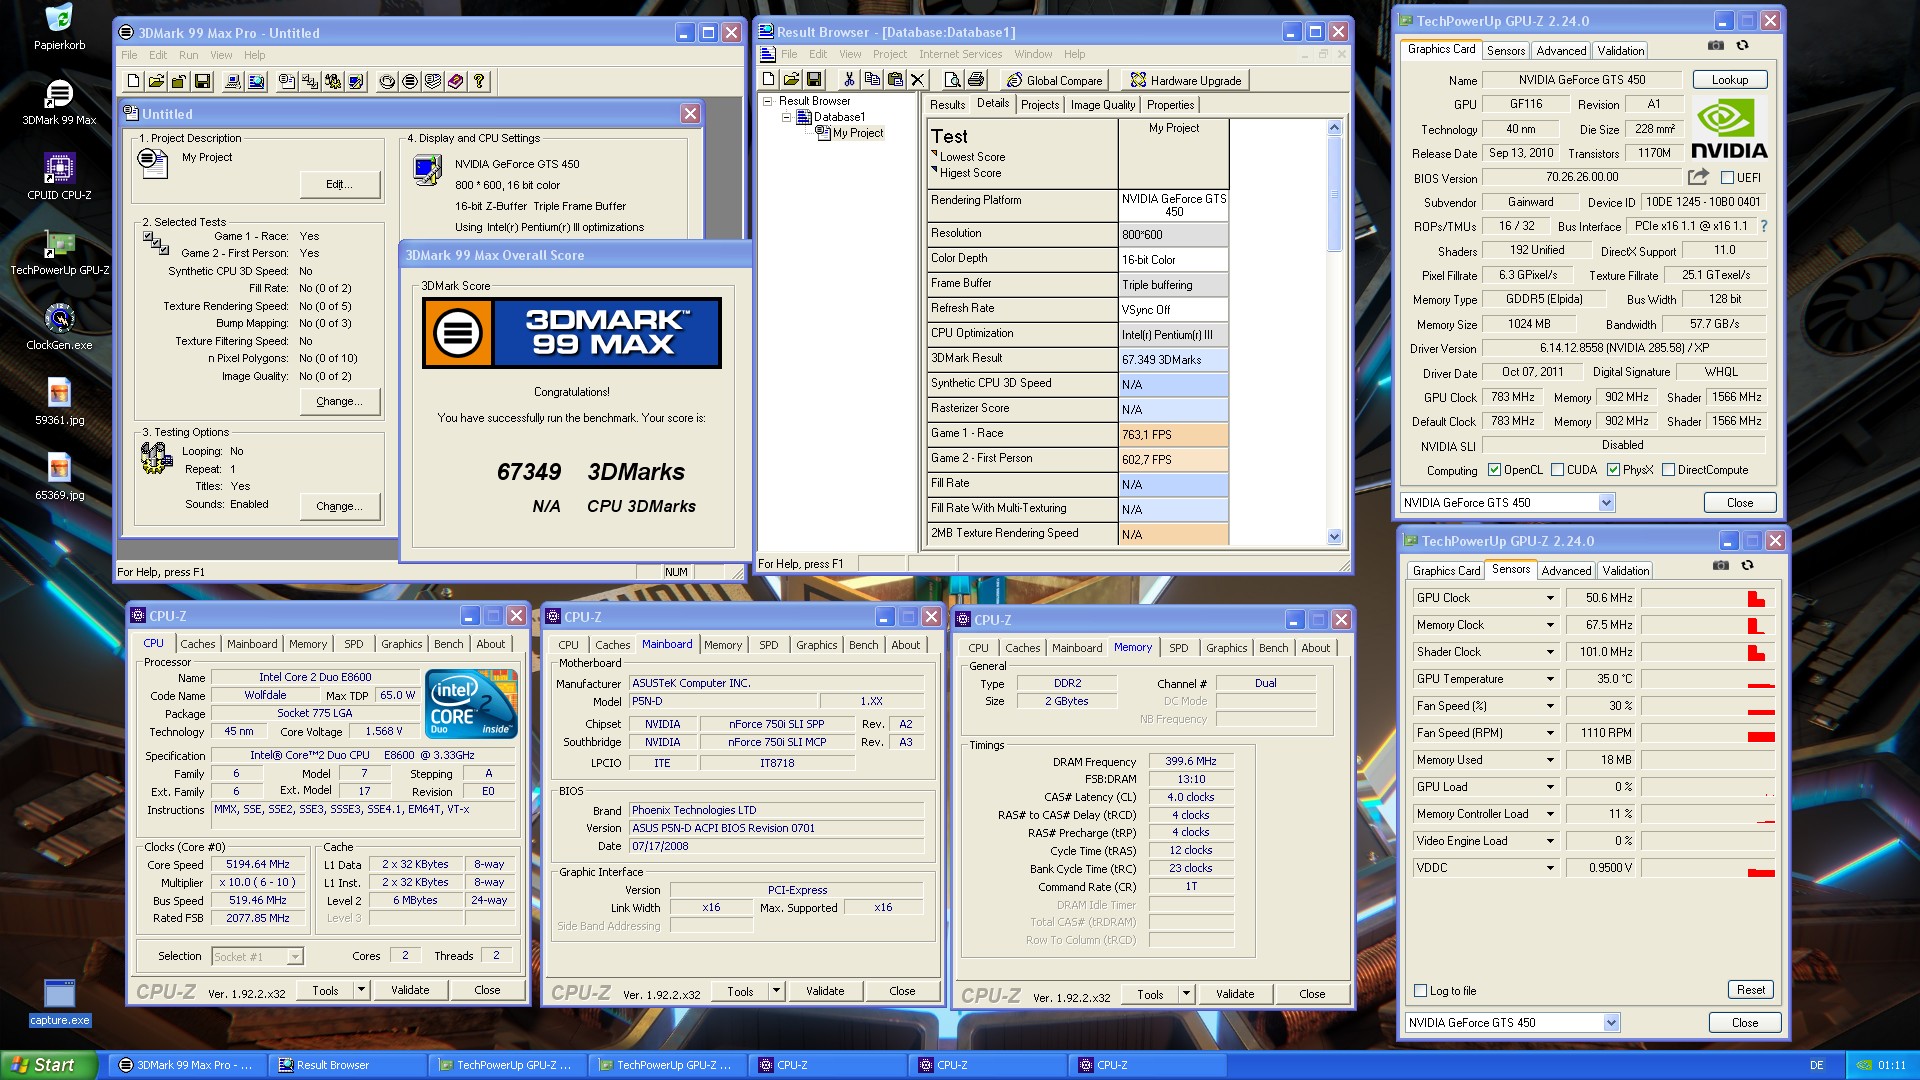This screenshot has width=1920, height=1080.
Task: Collapse Result Browser tree root node
Action: click(767, 101)
